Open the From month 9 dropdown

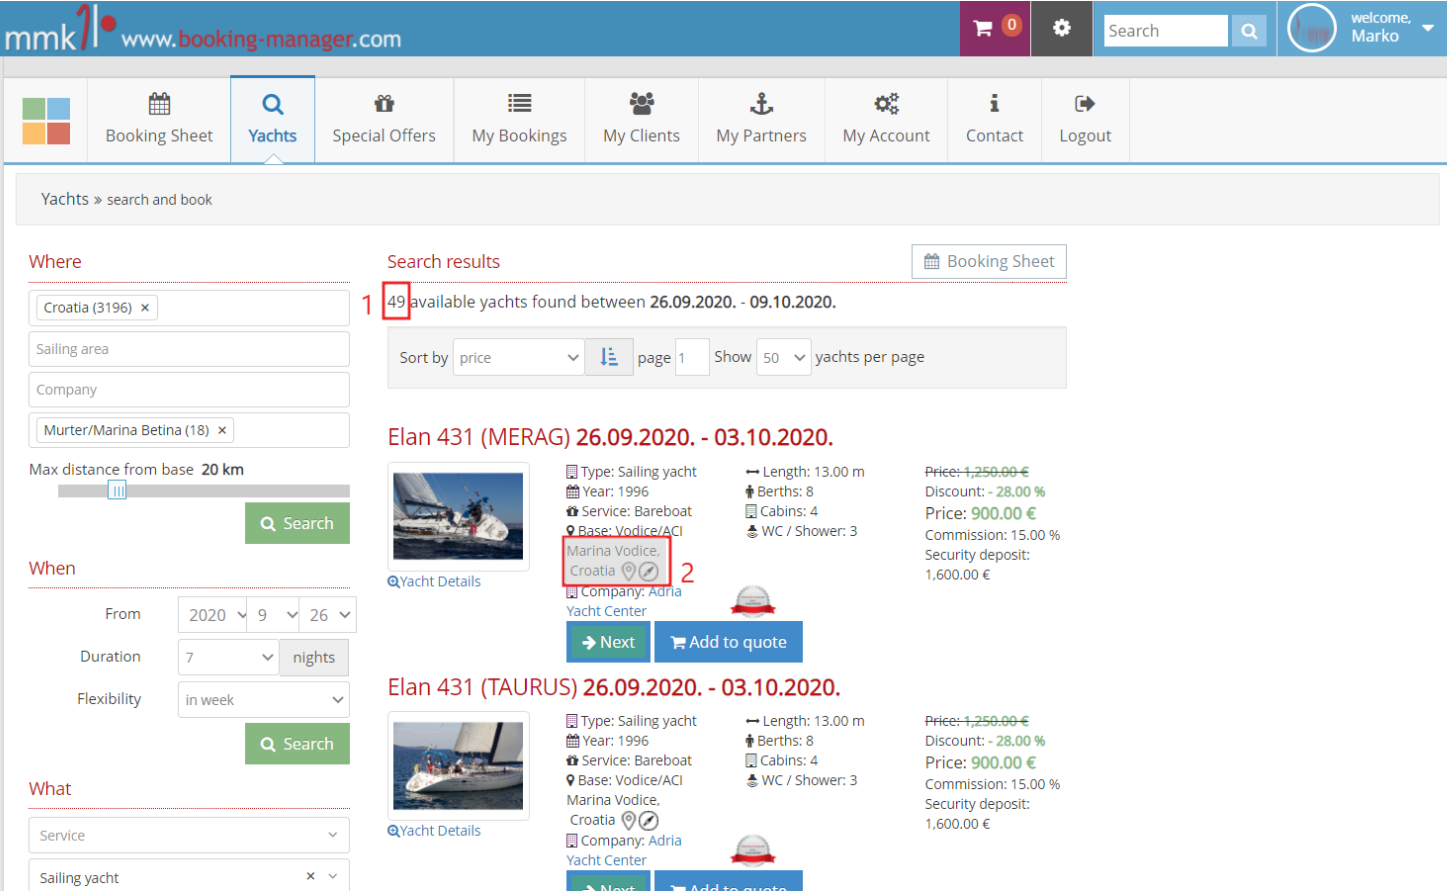click(x=275, y=615)
